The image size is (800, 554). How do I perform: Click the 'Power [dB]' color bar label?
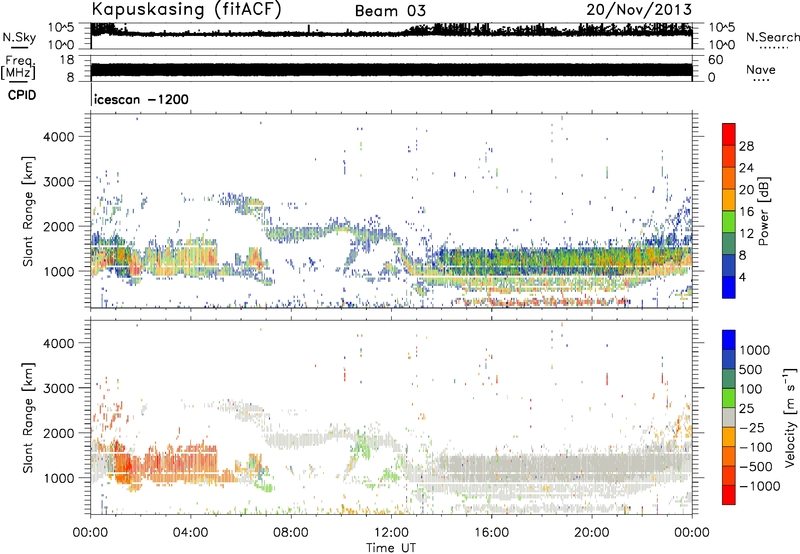764,211
